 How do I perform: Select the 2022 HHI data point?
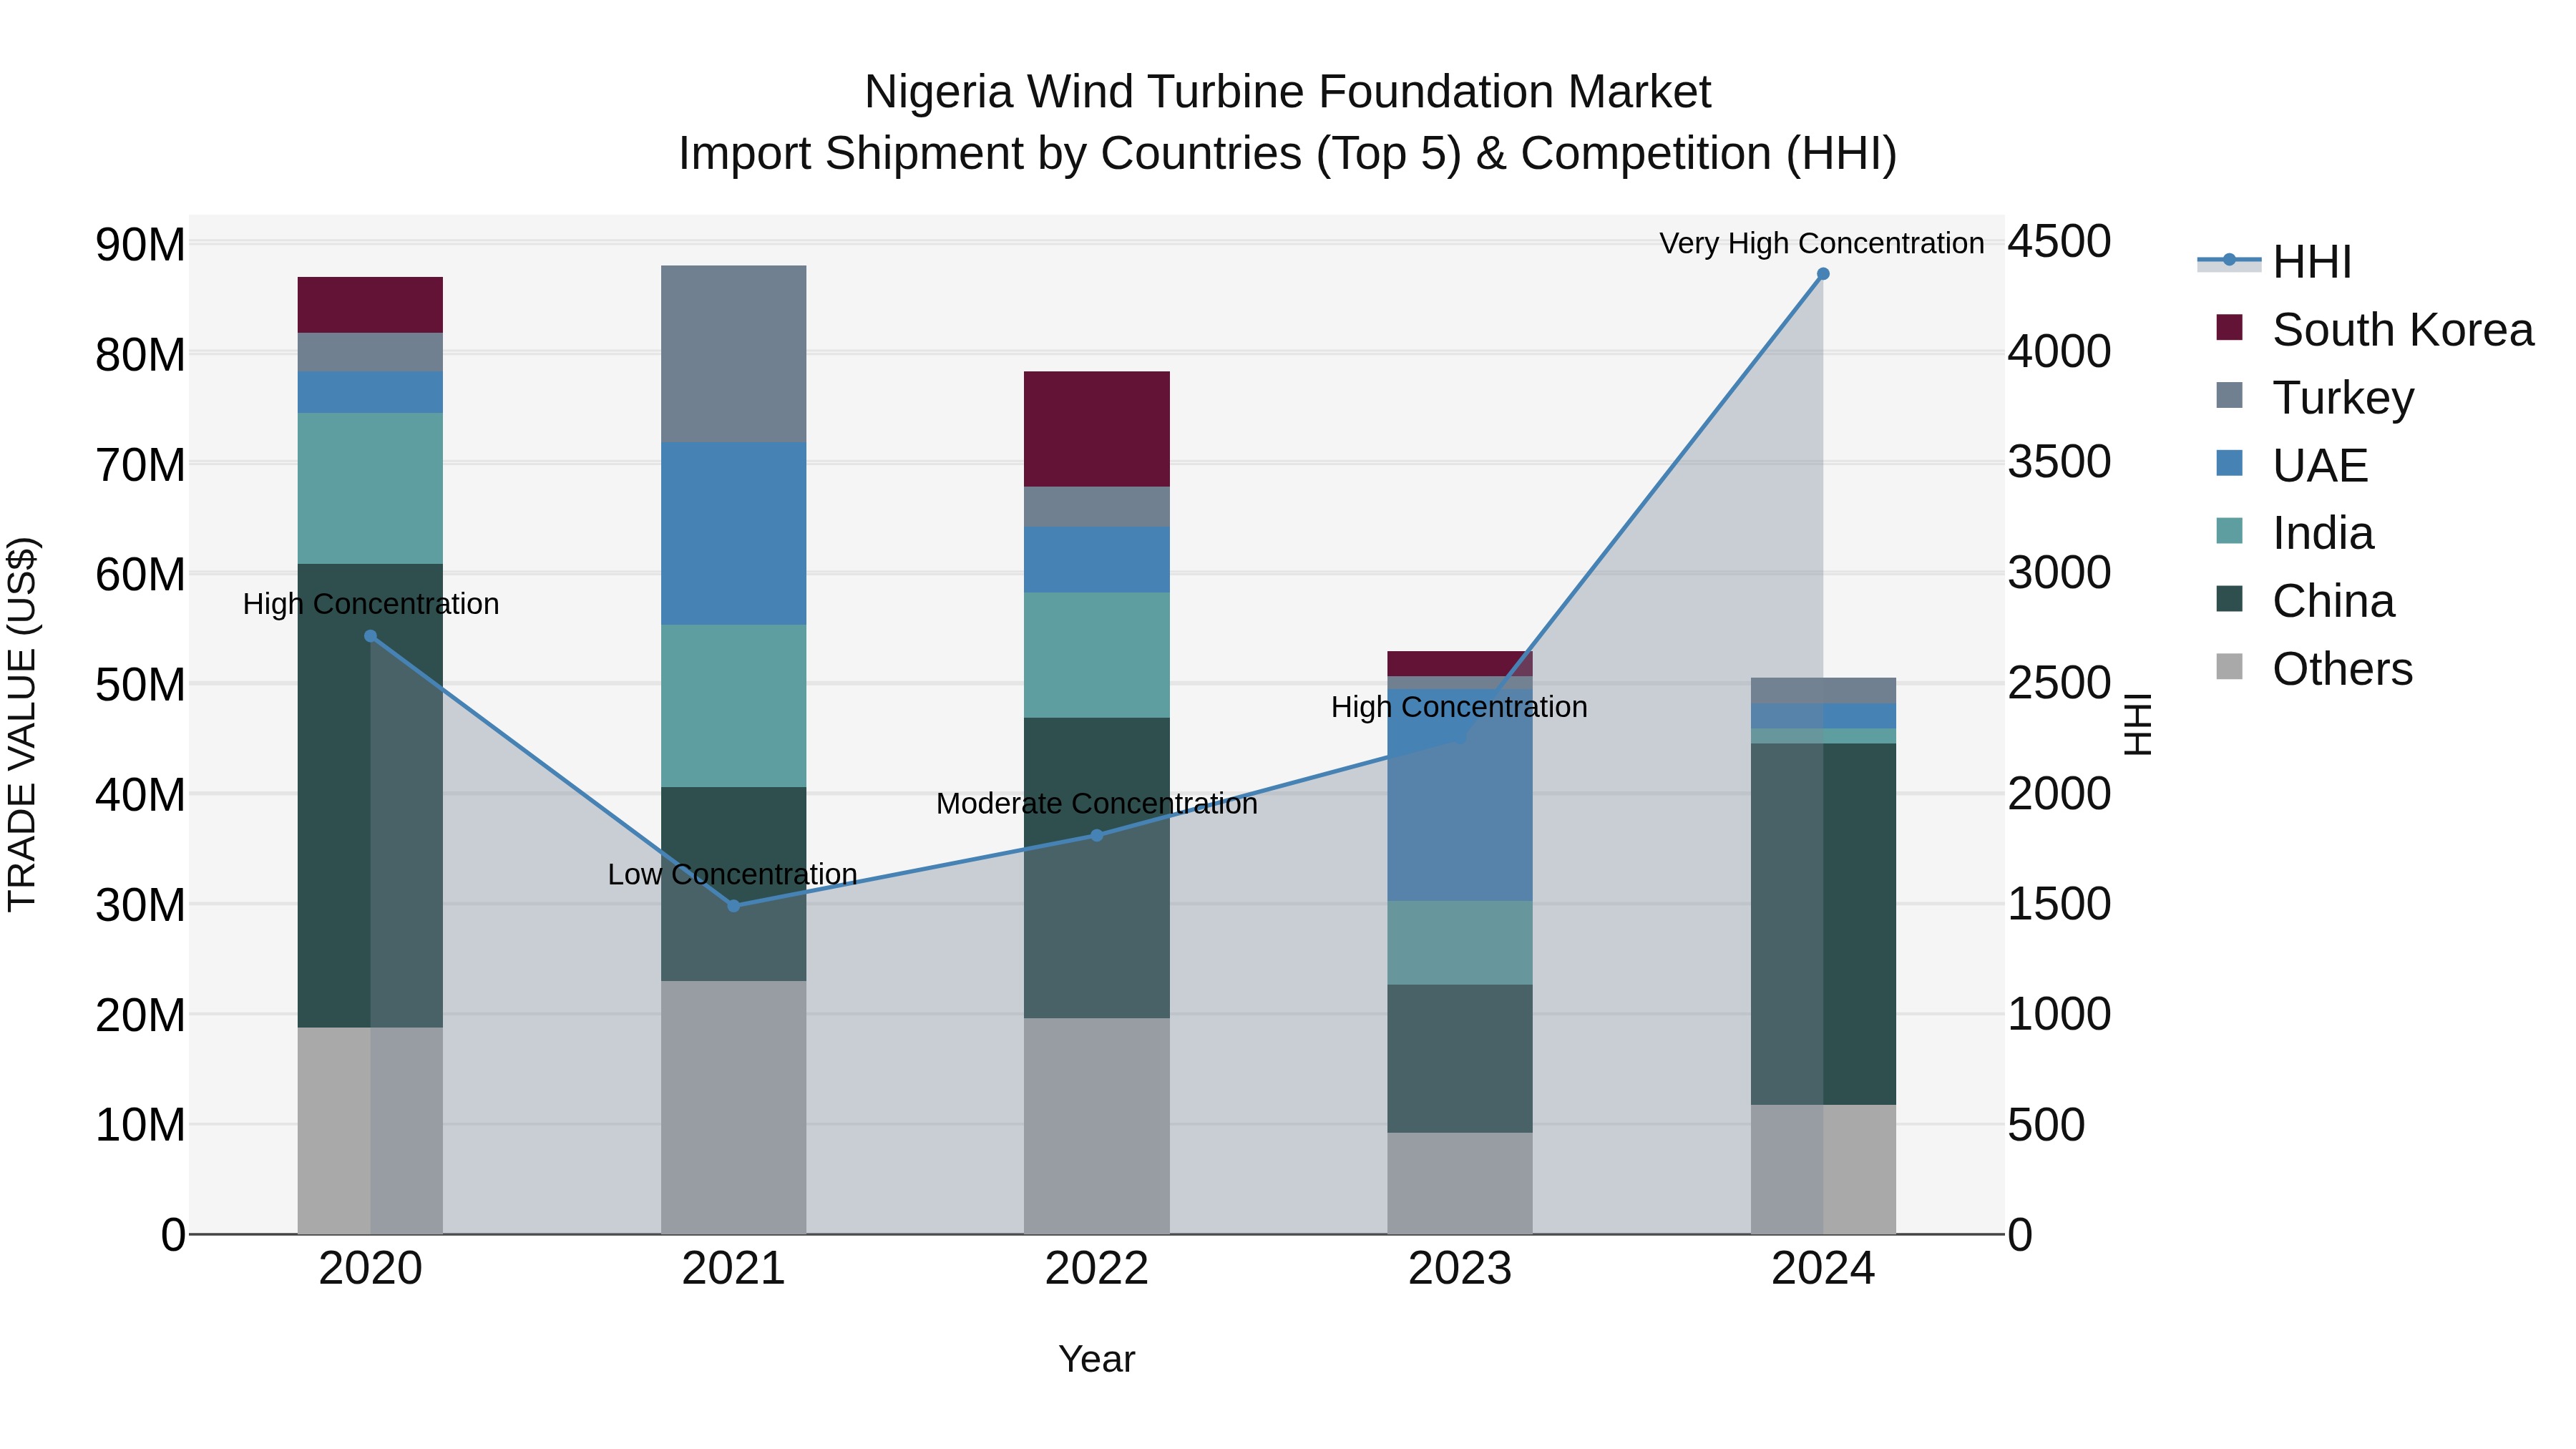pos(1096,835)
